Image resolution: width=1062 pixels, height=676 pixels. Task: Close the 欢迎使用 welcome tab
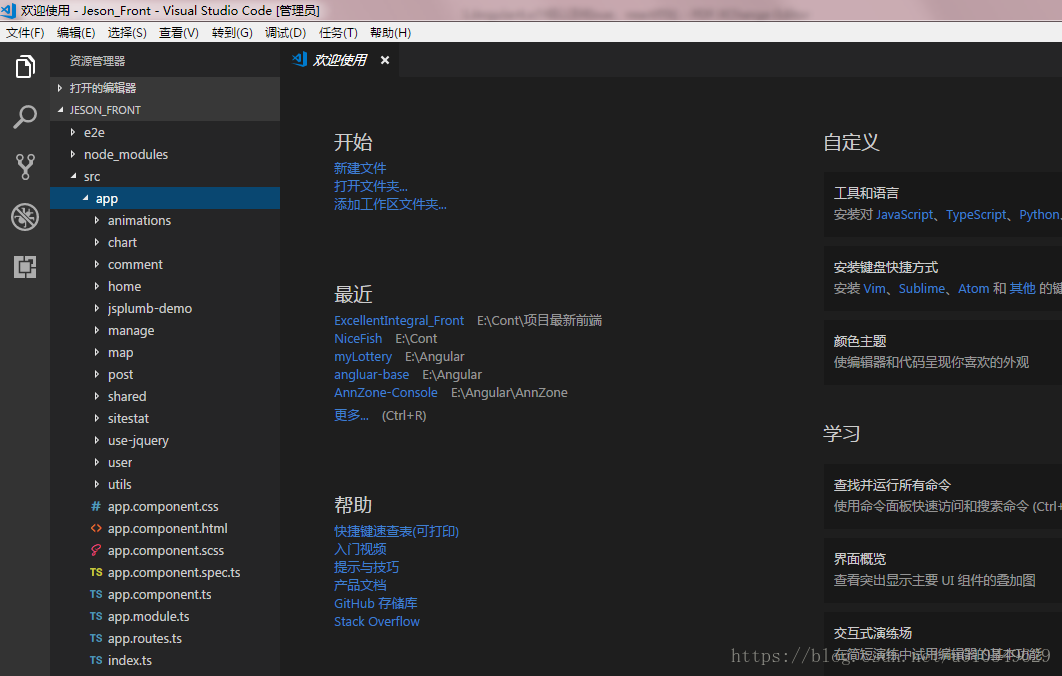click(x=385, y=60)
